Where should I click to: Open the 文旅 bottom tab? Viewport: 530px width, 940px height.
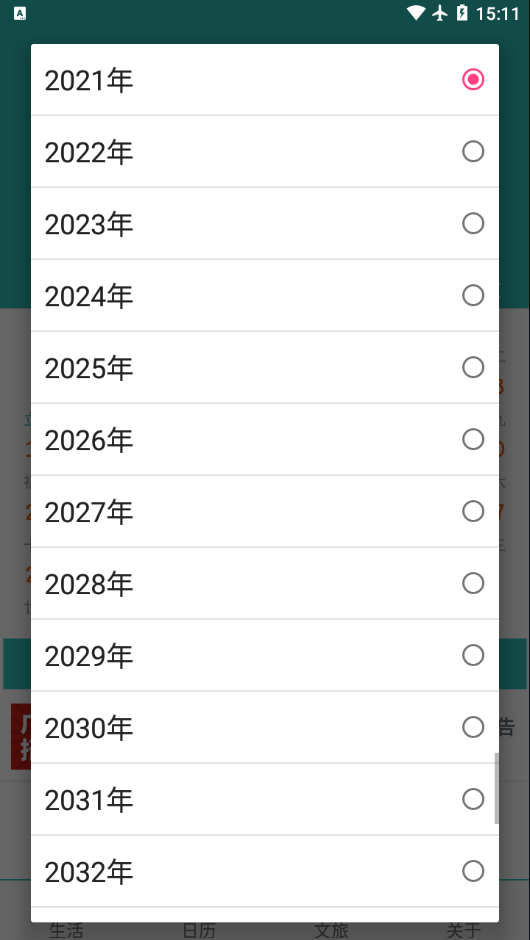[x=331, y=930]
